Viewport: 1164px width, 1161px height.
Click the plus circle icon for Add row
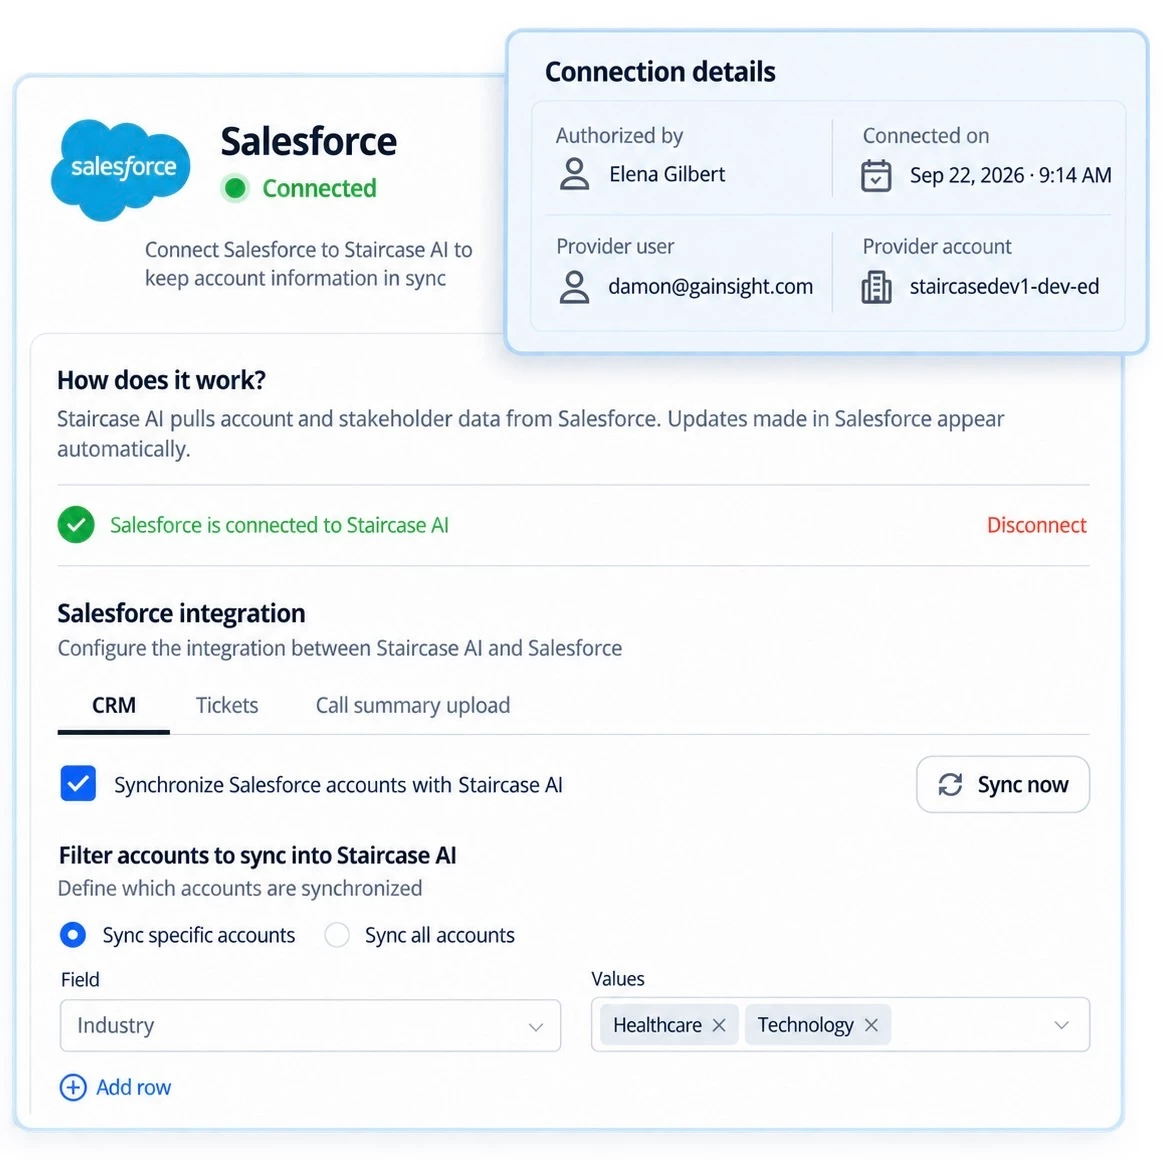pos(73,1088)
